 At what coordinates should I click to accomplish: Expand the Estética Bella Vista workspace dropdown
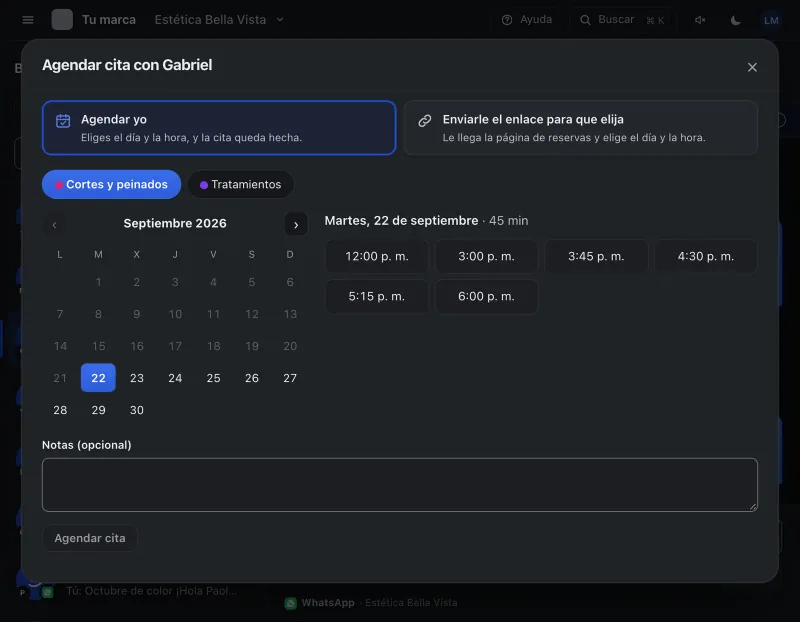(219, 20)
